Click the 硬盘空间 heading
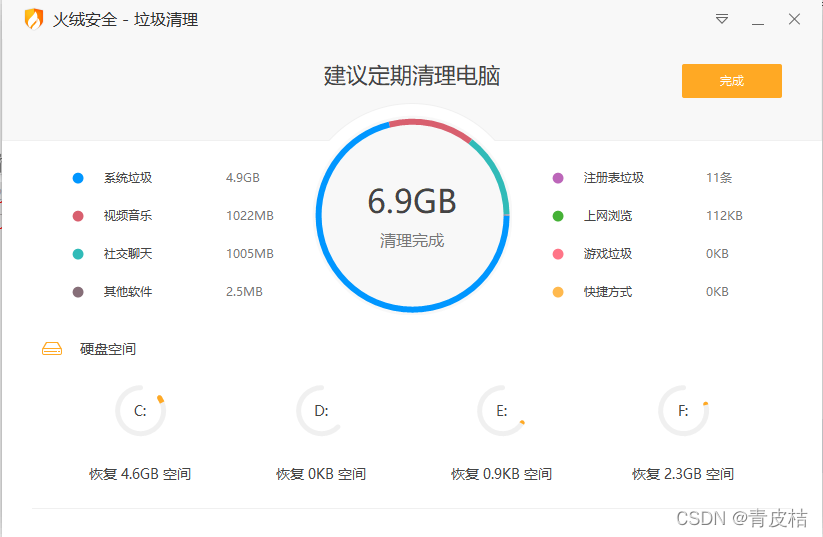Image resolution: width=823 pixels, height=537 pixels. 108,349
